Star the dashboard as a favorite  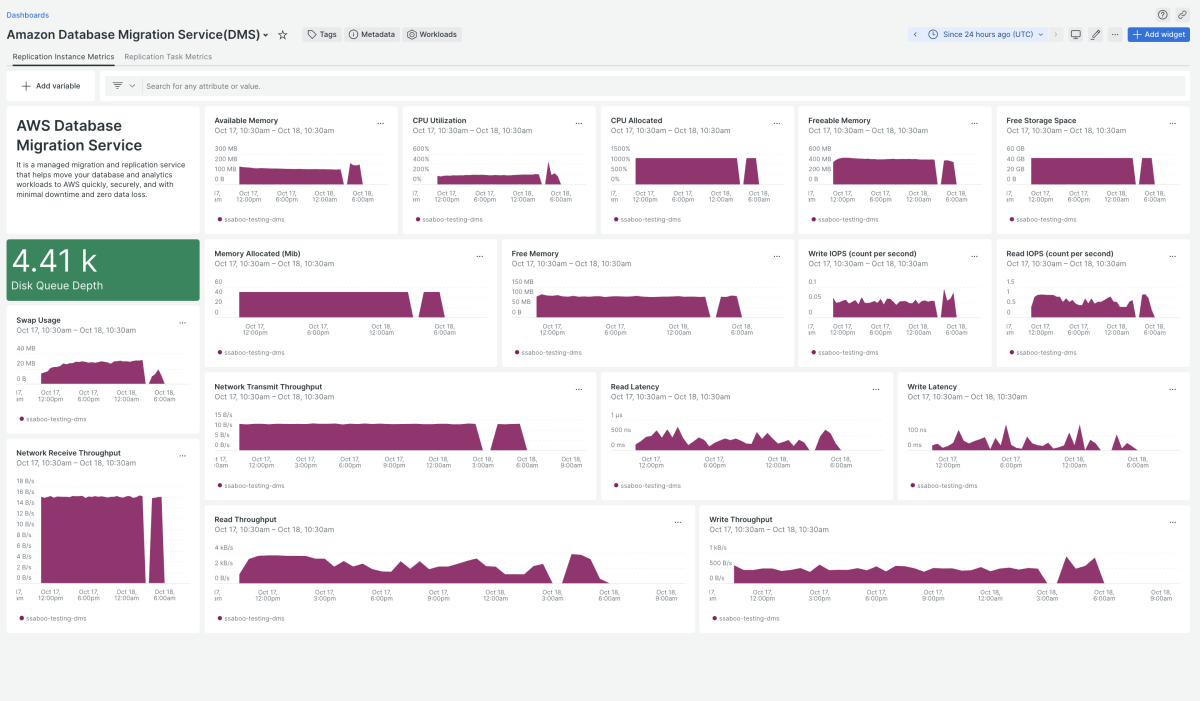(x=283, y=35)
